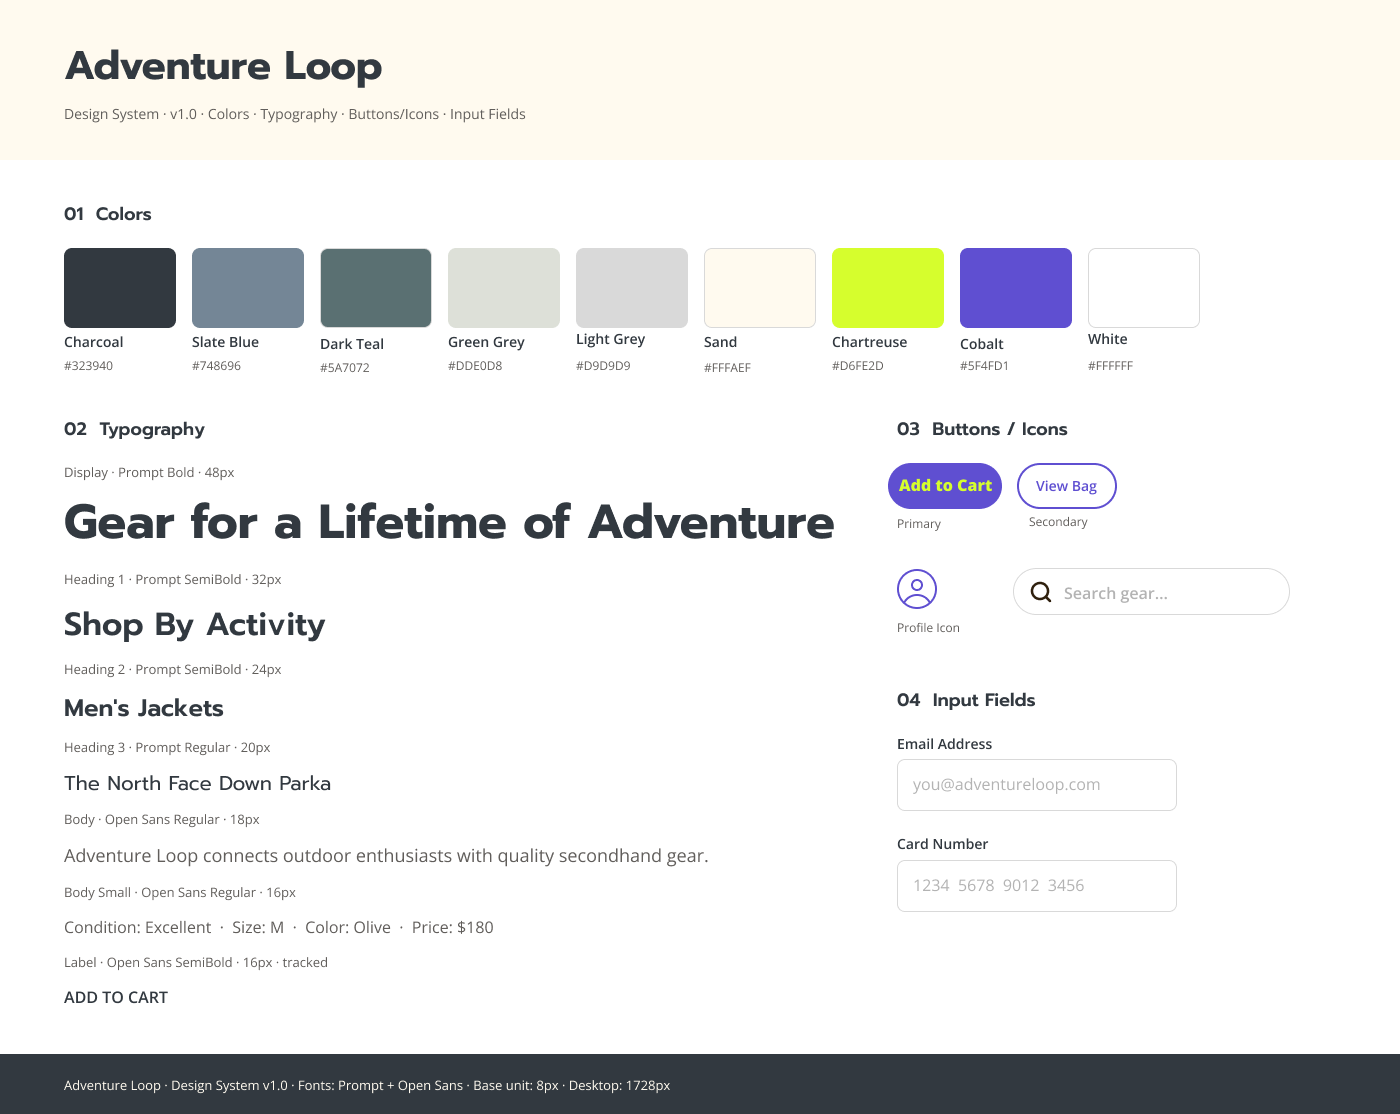Viewport: 1400px width, 1114px height.
Task: Click the Gear for a Lifetime headline
Action: tap(448, 522)
